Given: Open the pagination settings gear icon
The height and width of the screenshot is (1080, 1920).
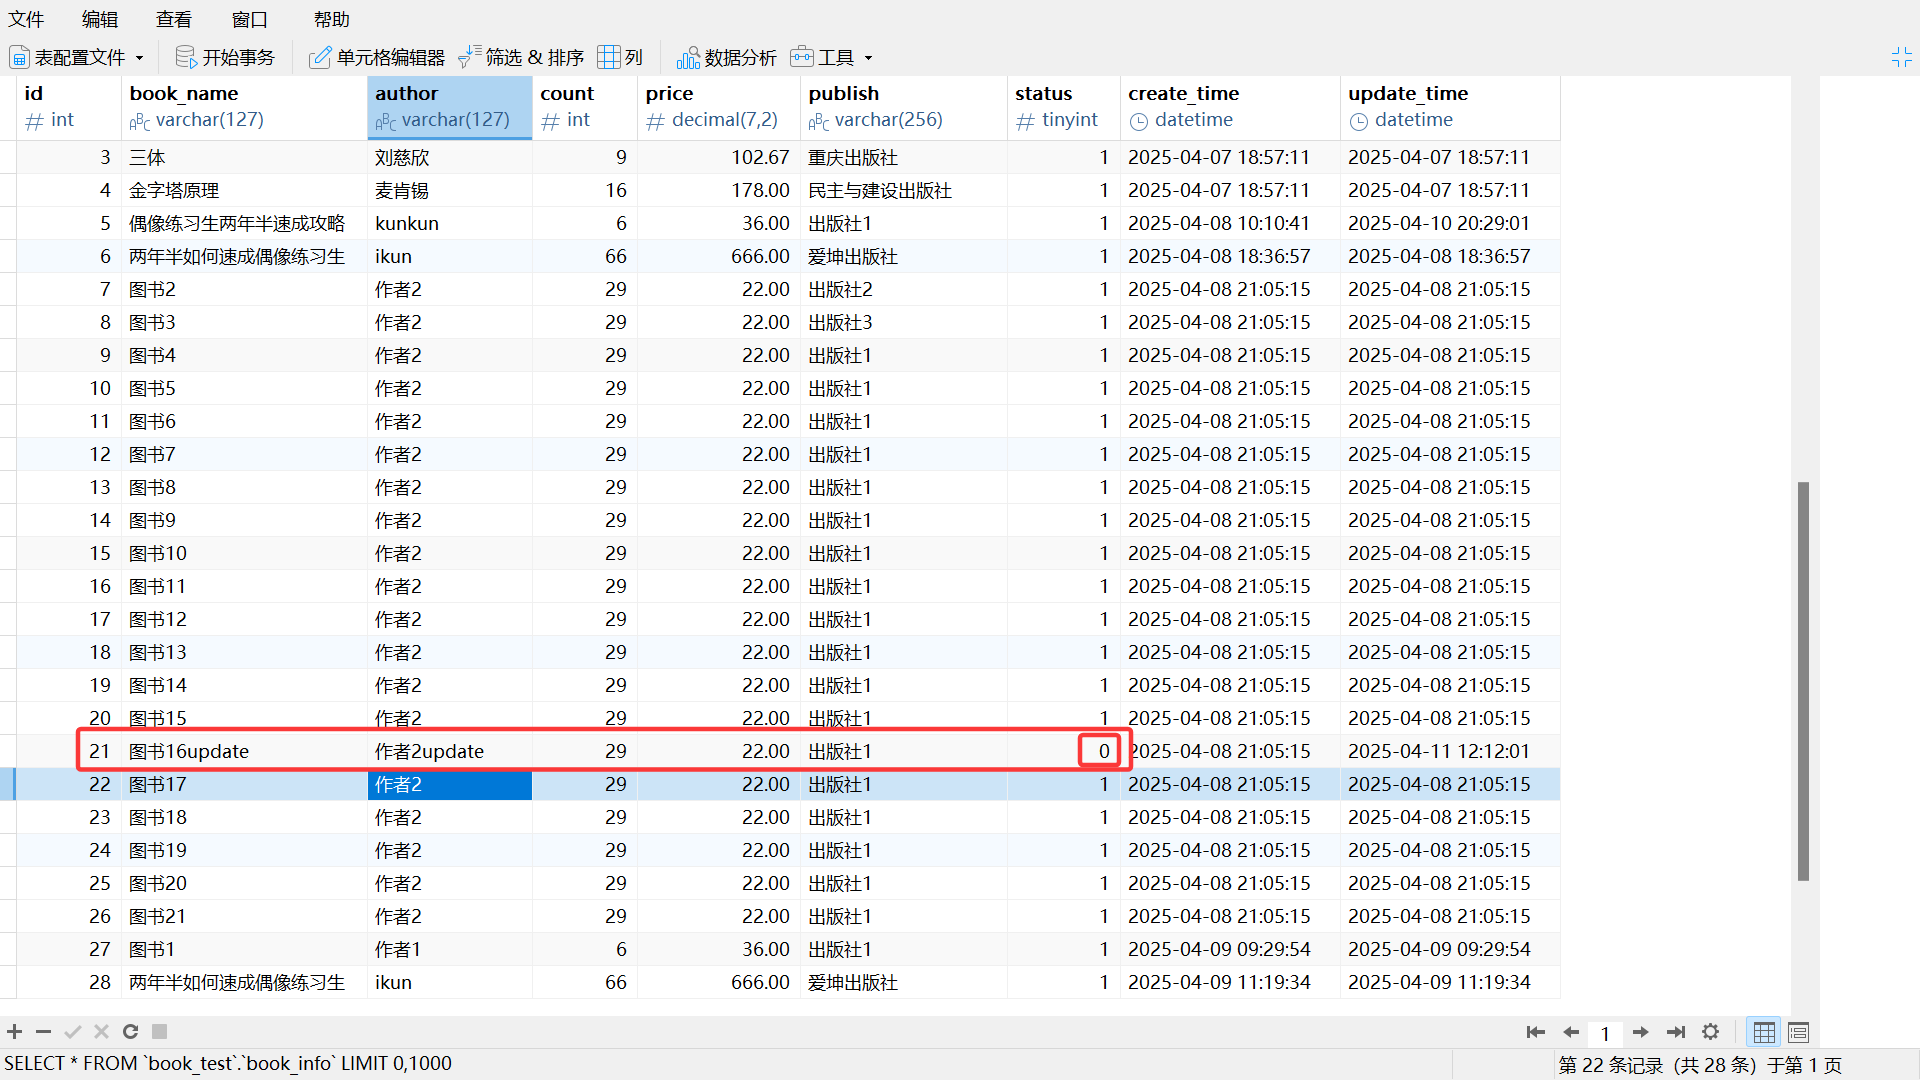Looking at the screenshot, I should 1711,1031.
